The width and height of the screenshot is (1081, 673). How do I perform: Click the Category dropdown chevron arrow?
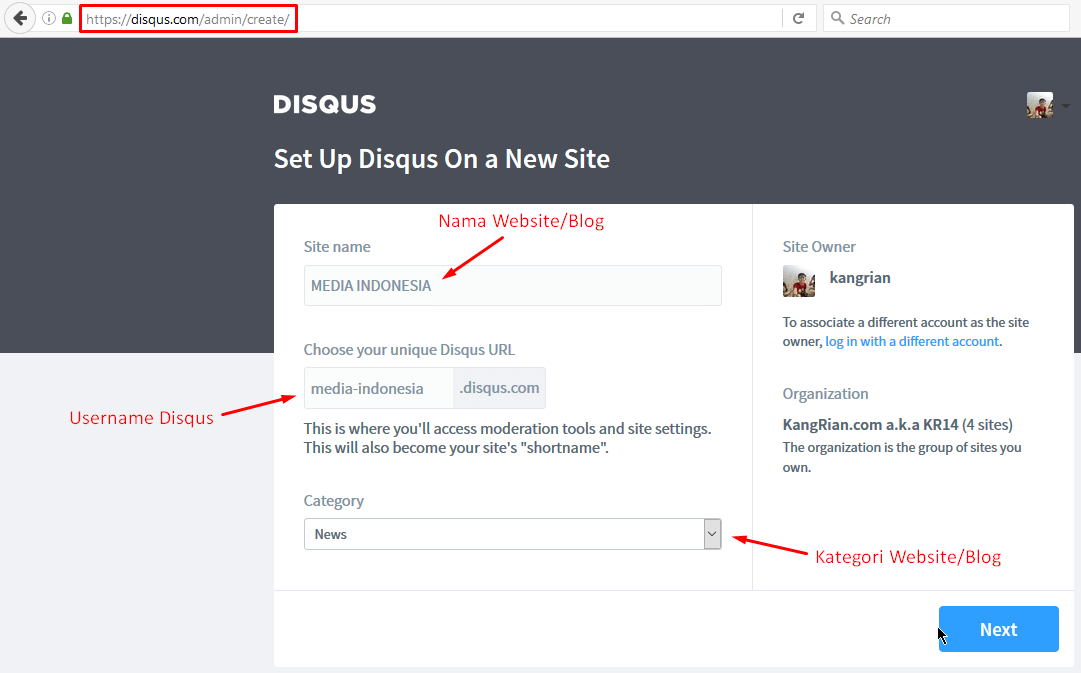pos(712,534)
